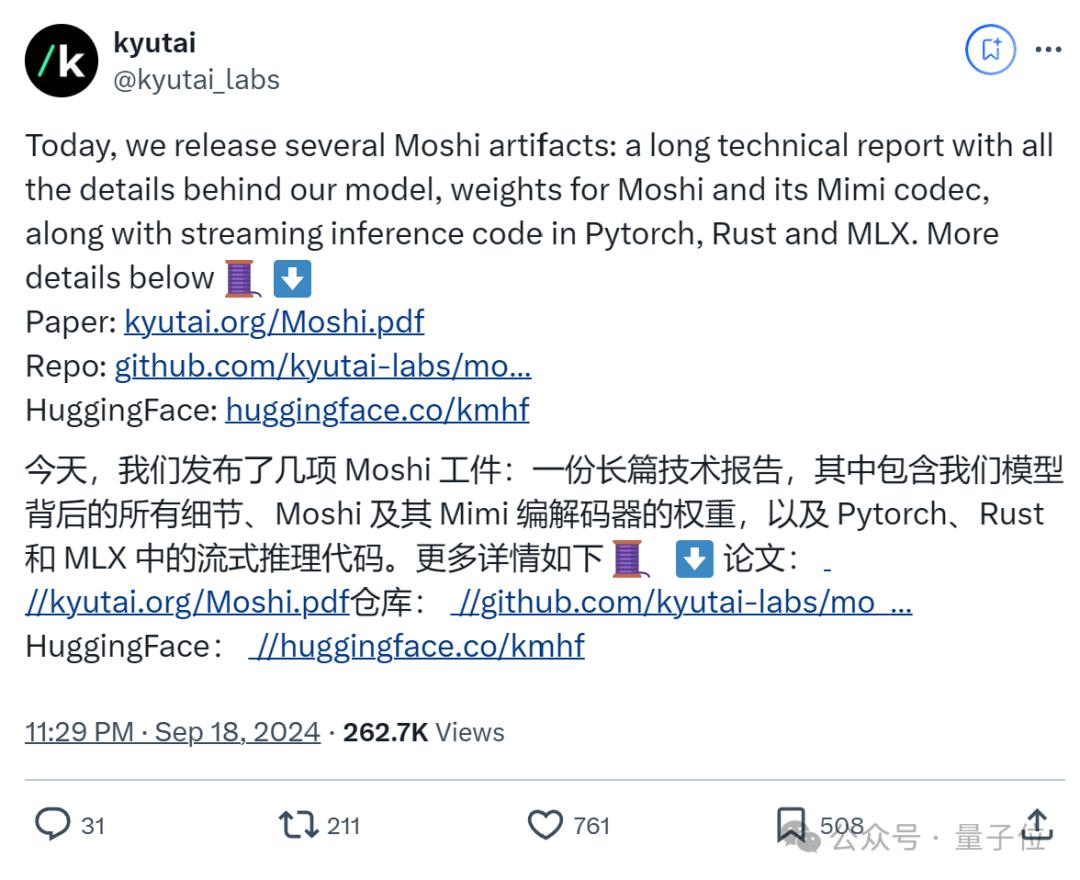Viewport: 1080px width, 880px height.
Task: Click the translated //kyutai.org/Moshi.pdf link
Action: coord(188,603)
